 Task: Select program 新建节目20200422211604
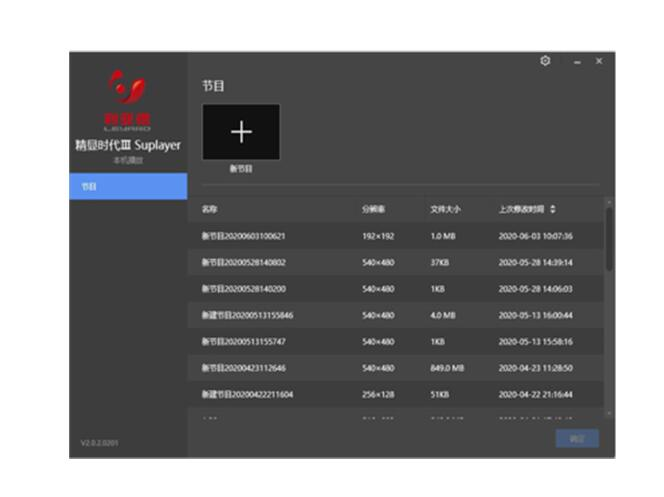point(247,394)
